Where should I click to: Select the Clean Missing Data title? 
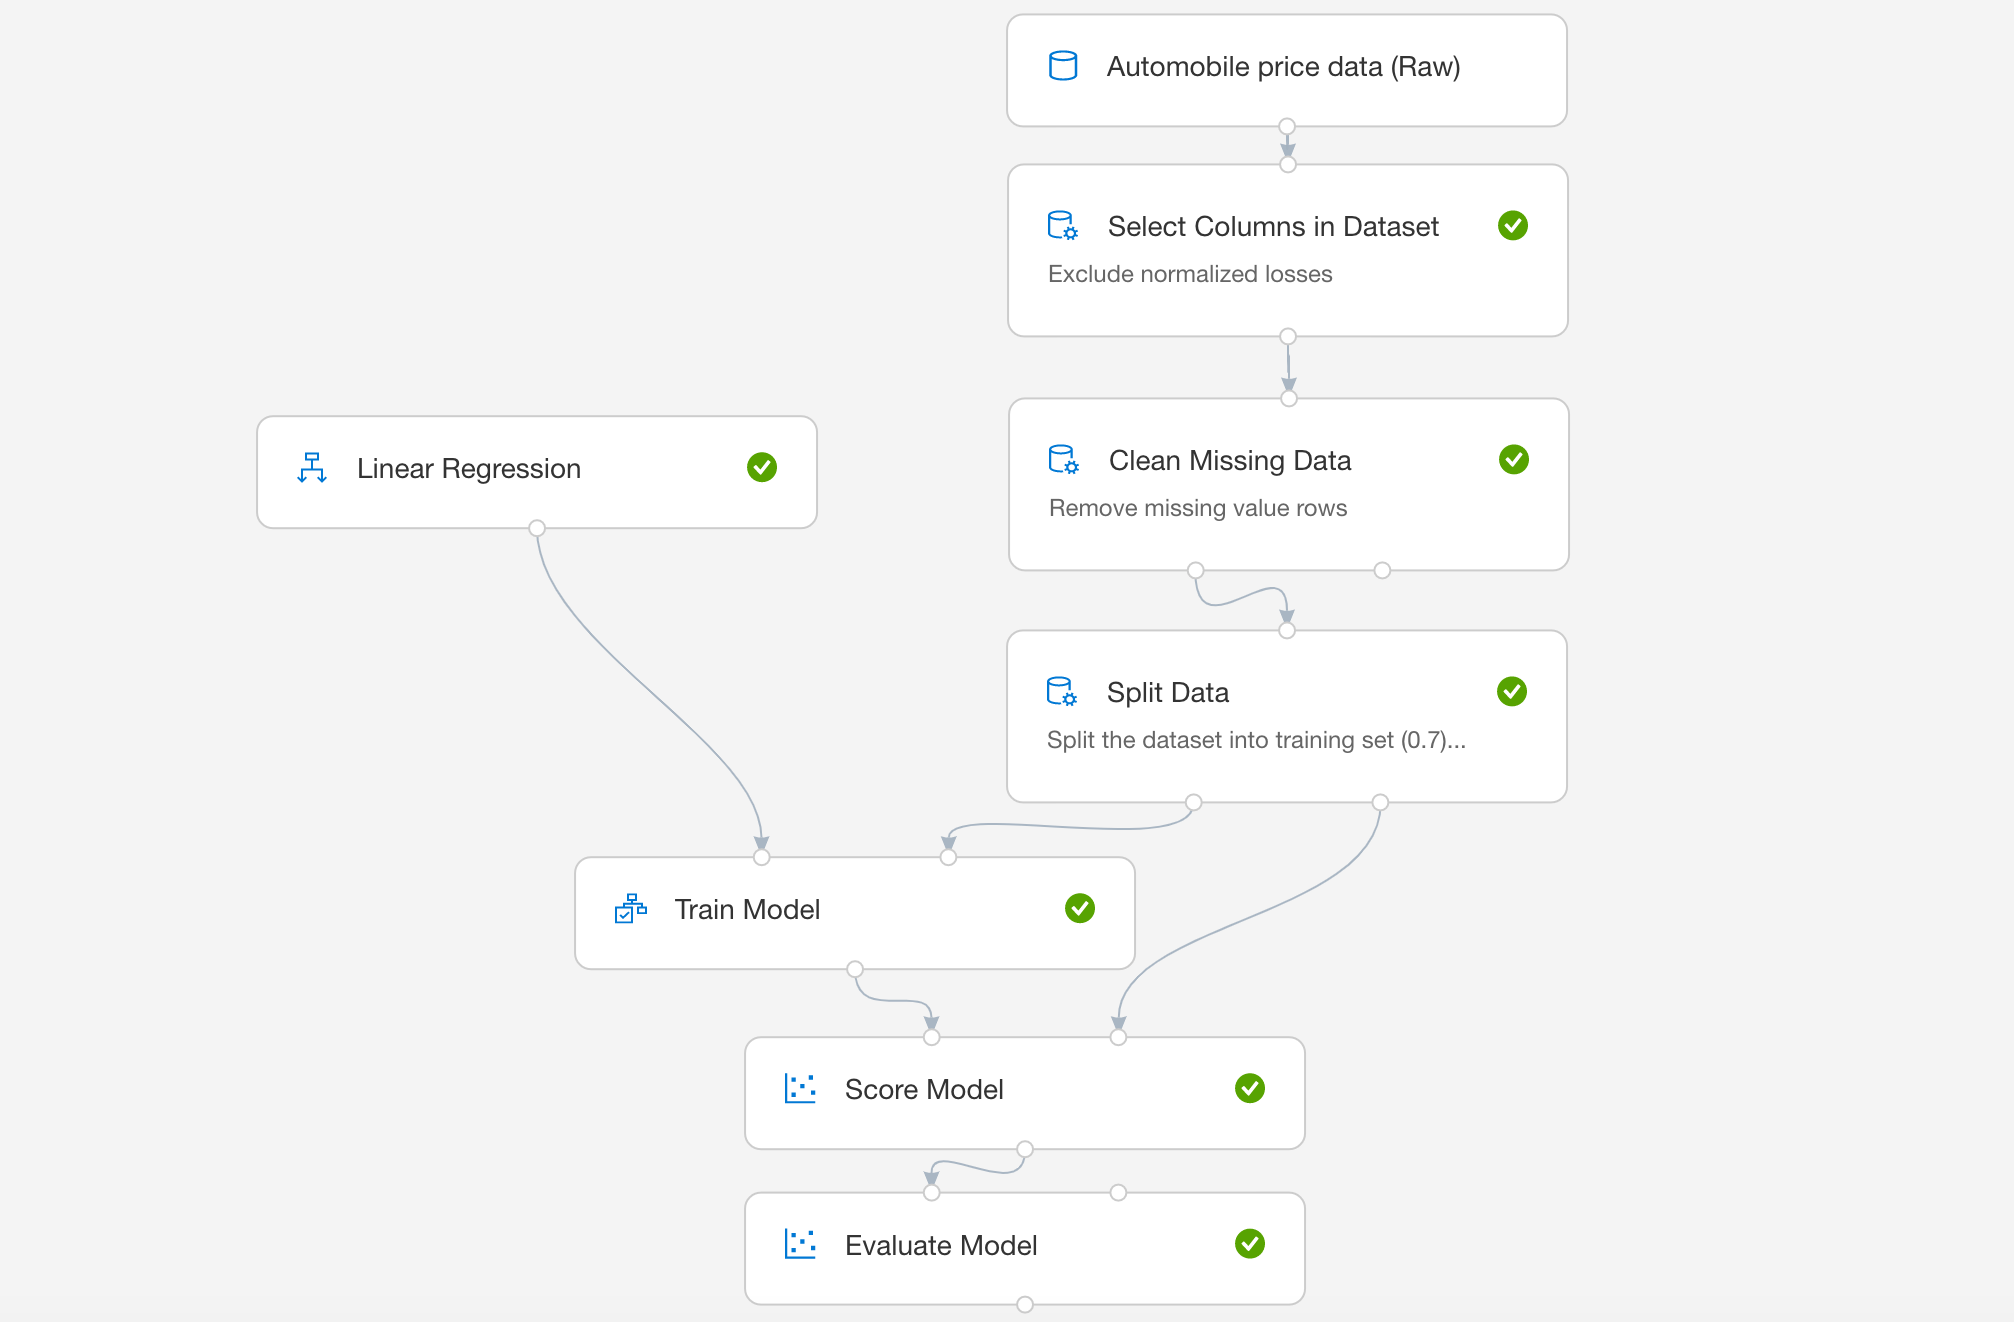pyautogui.click(x=1230, y=461)
